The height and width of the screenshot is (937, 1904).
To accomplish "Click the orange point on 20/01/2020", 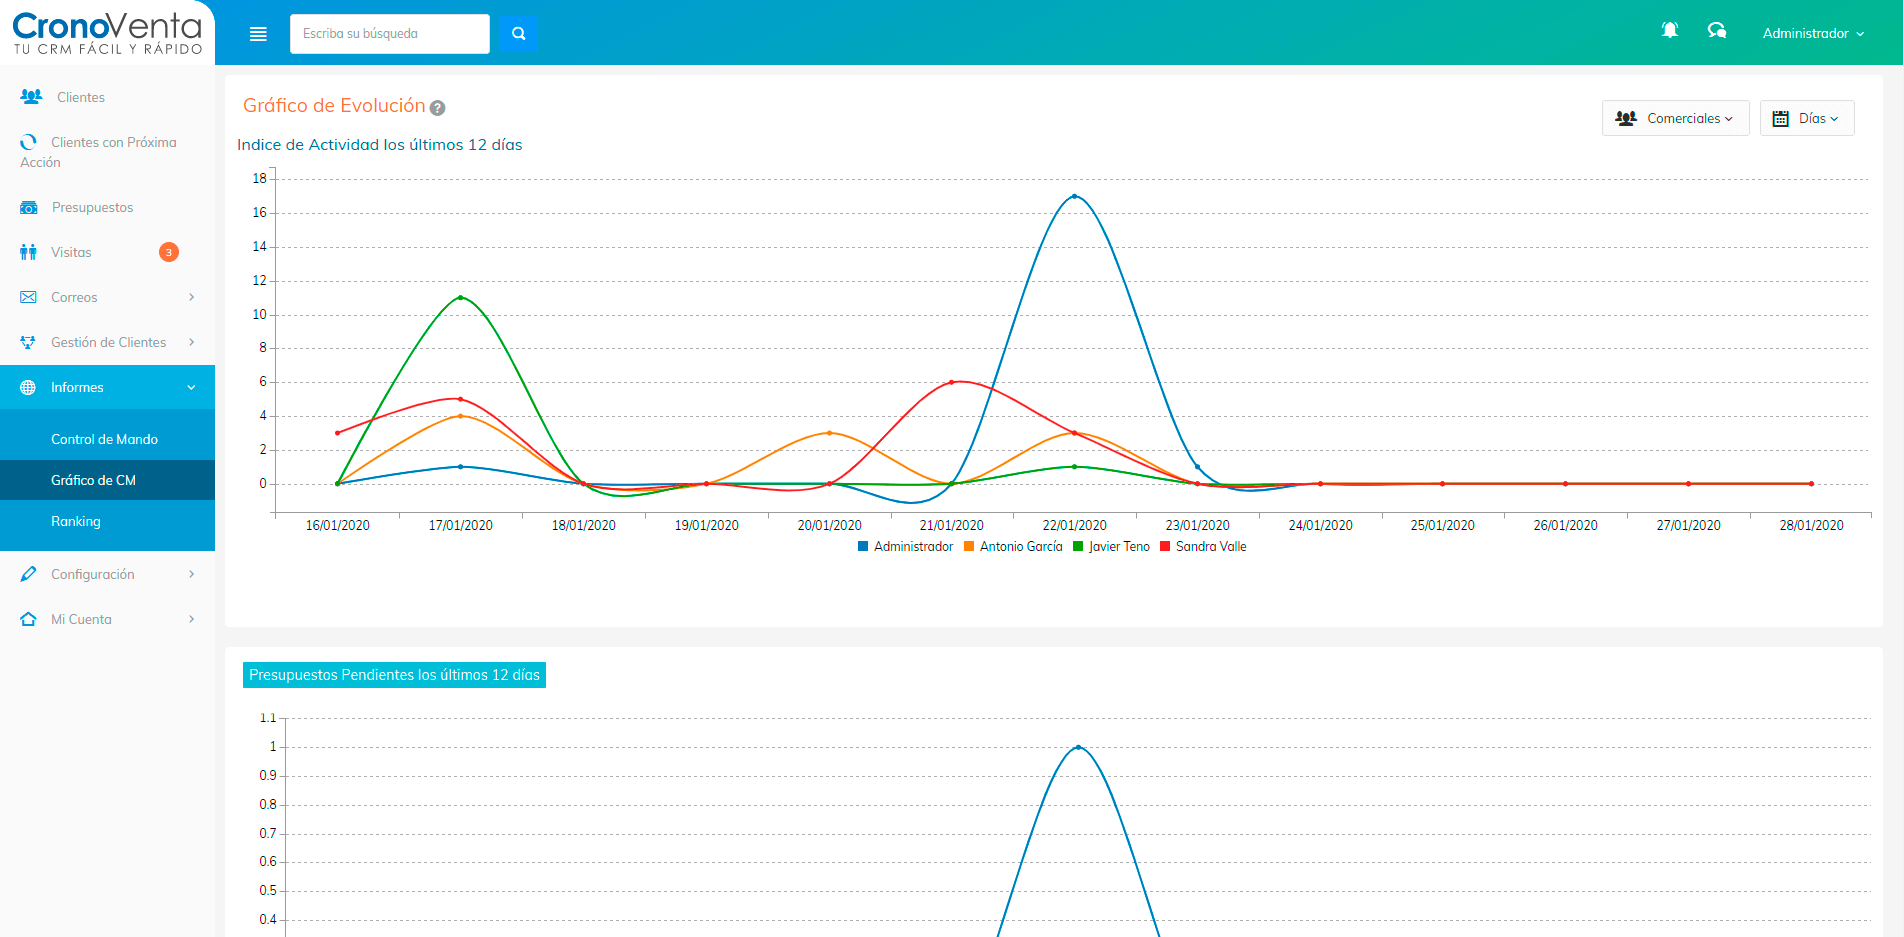I will tap(829, 433).
